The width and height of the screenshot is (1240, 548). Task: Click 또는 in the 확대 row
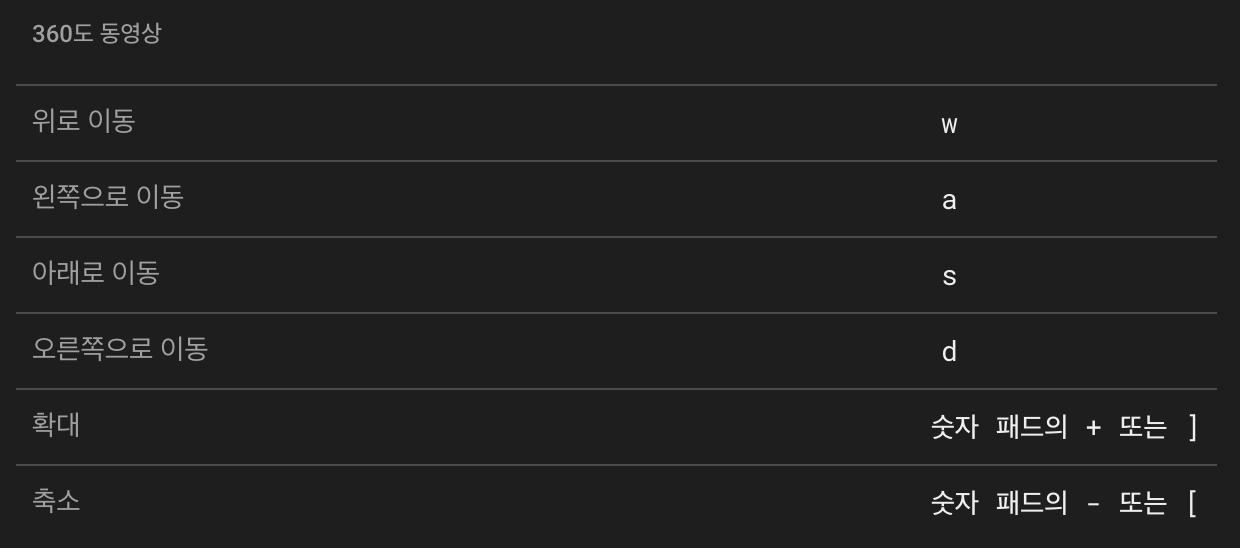tap(1143, 427)
